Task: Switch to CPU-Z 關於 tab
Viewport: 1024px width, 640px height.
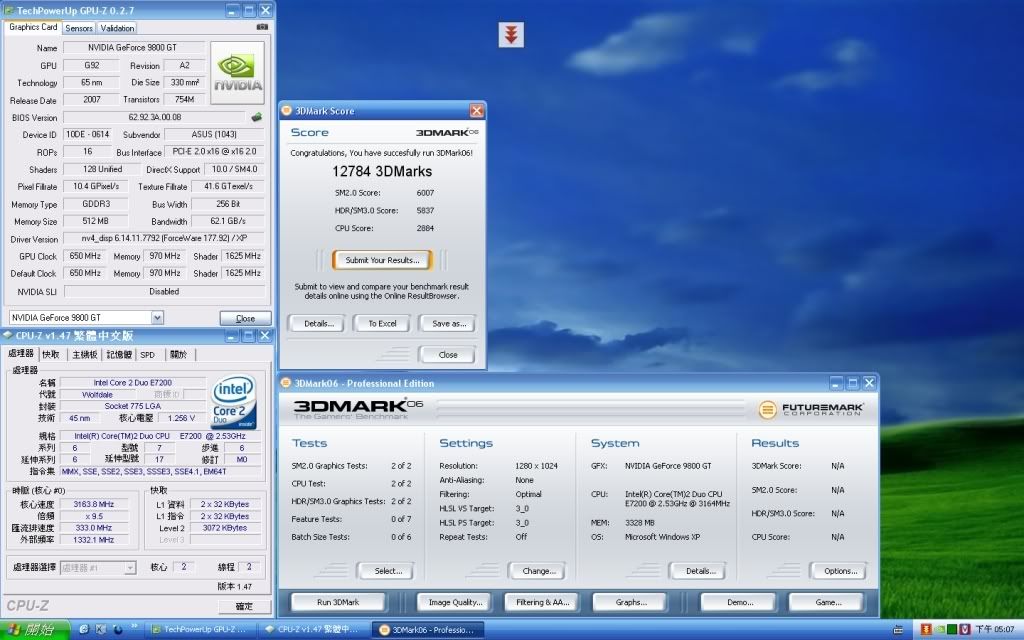Action: coord(178,355)
